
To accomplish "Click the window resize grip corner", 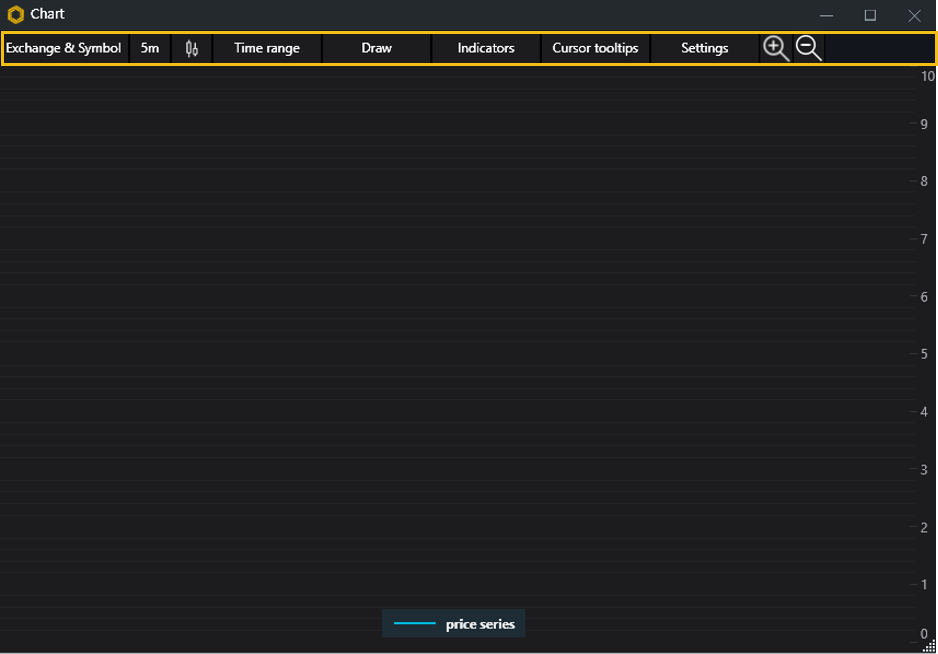I will (x=930, y=646).
